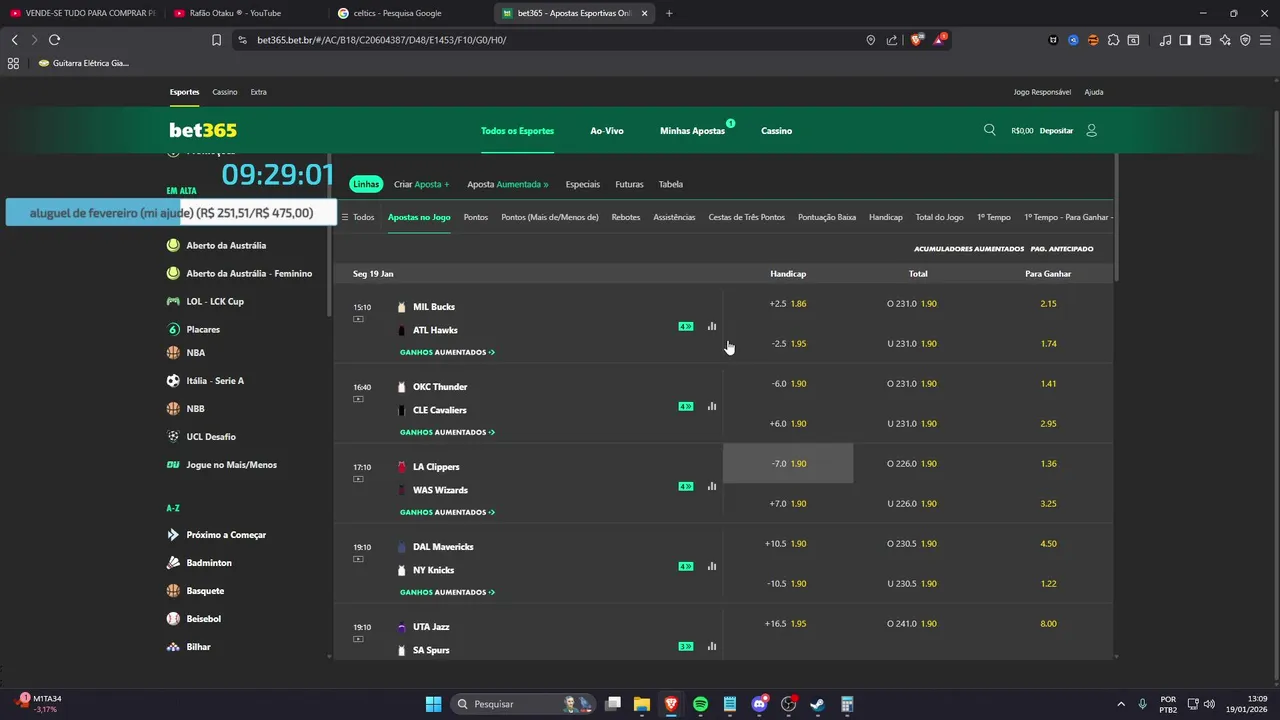Switch to the Pontos market tab
Image resolution: width=1280 pixels, height=720 pixels.
coord(476,217)
